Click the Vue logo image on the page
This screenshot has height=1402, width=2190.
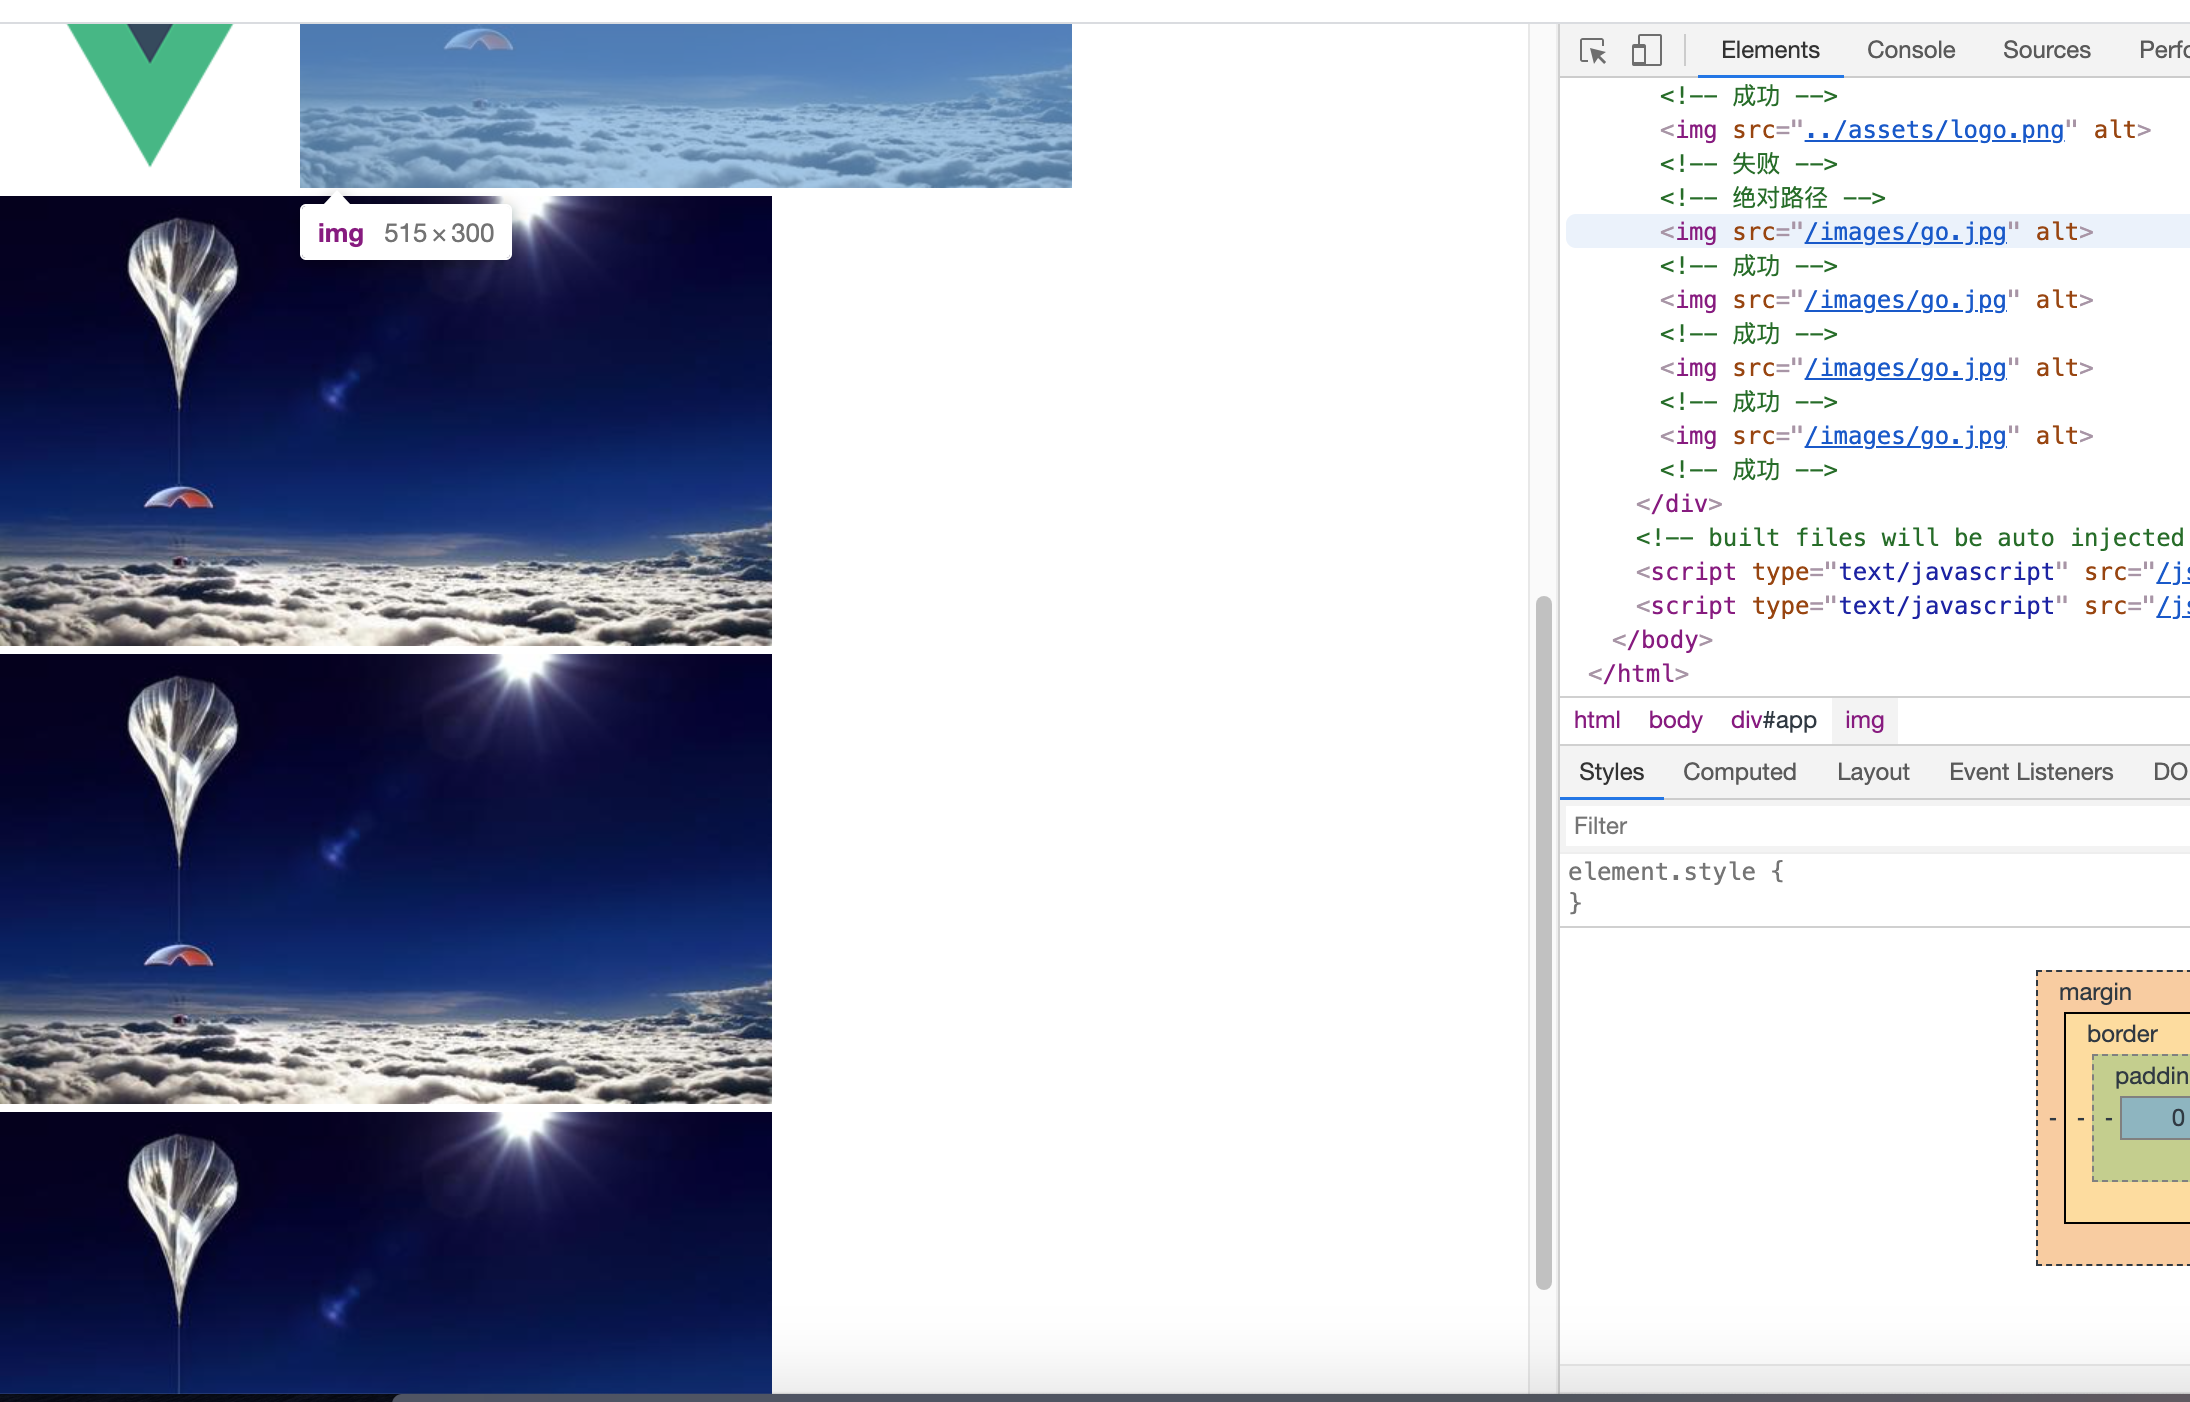pyautogui.click(x=150, y=94)
